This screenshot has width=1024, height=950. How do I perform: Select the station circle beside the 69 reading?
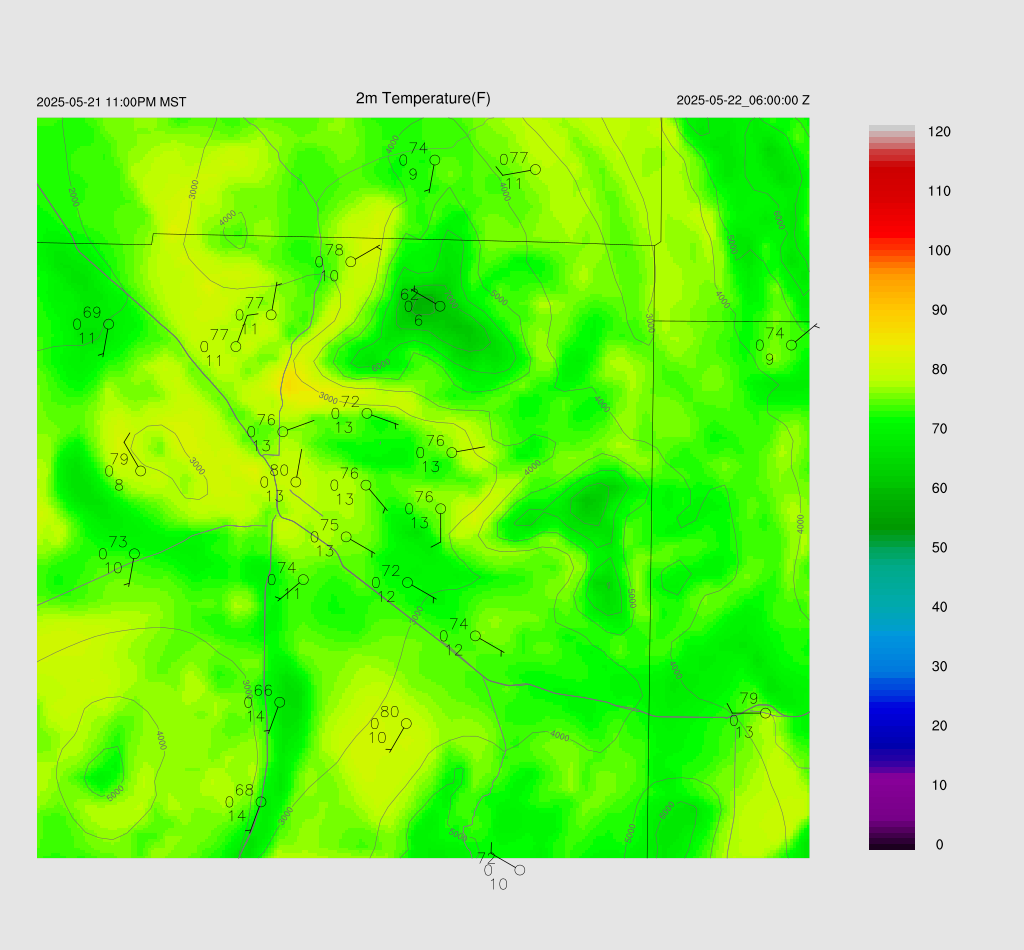(109, 325)
